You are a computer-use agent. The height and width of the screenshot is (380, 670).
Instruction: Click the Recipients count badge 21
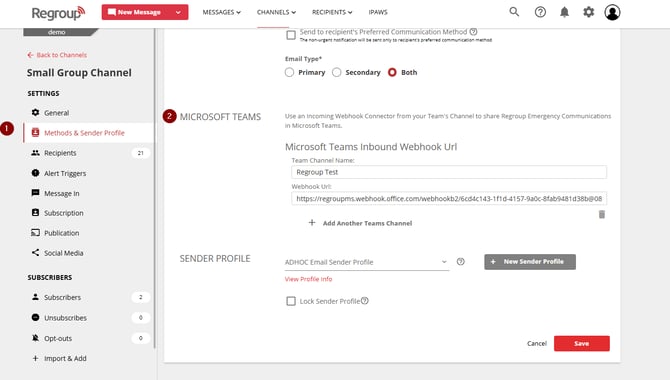coord(141,153)
